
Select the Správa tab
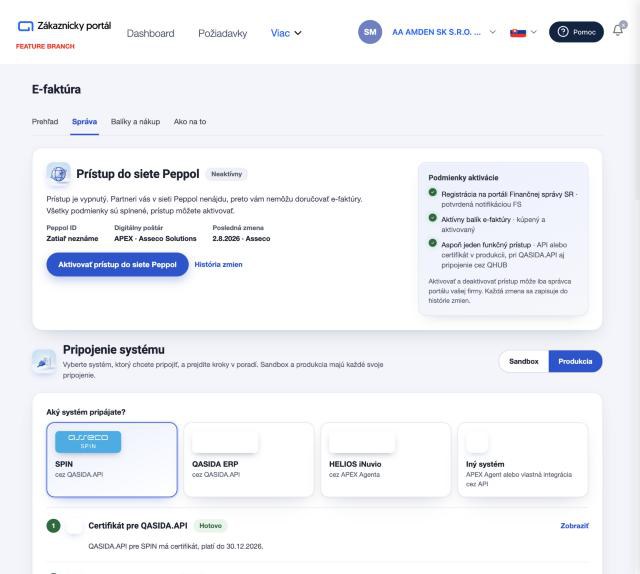pyautogui.click(x=84, y=122)
